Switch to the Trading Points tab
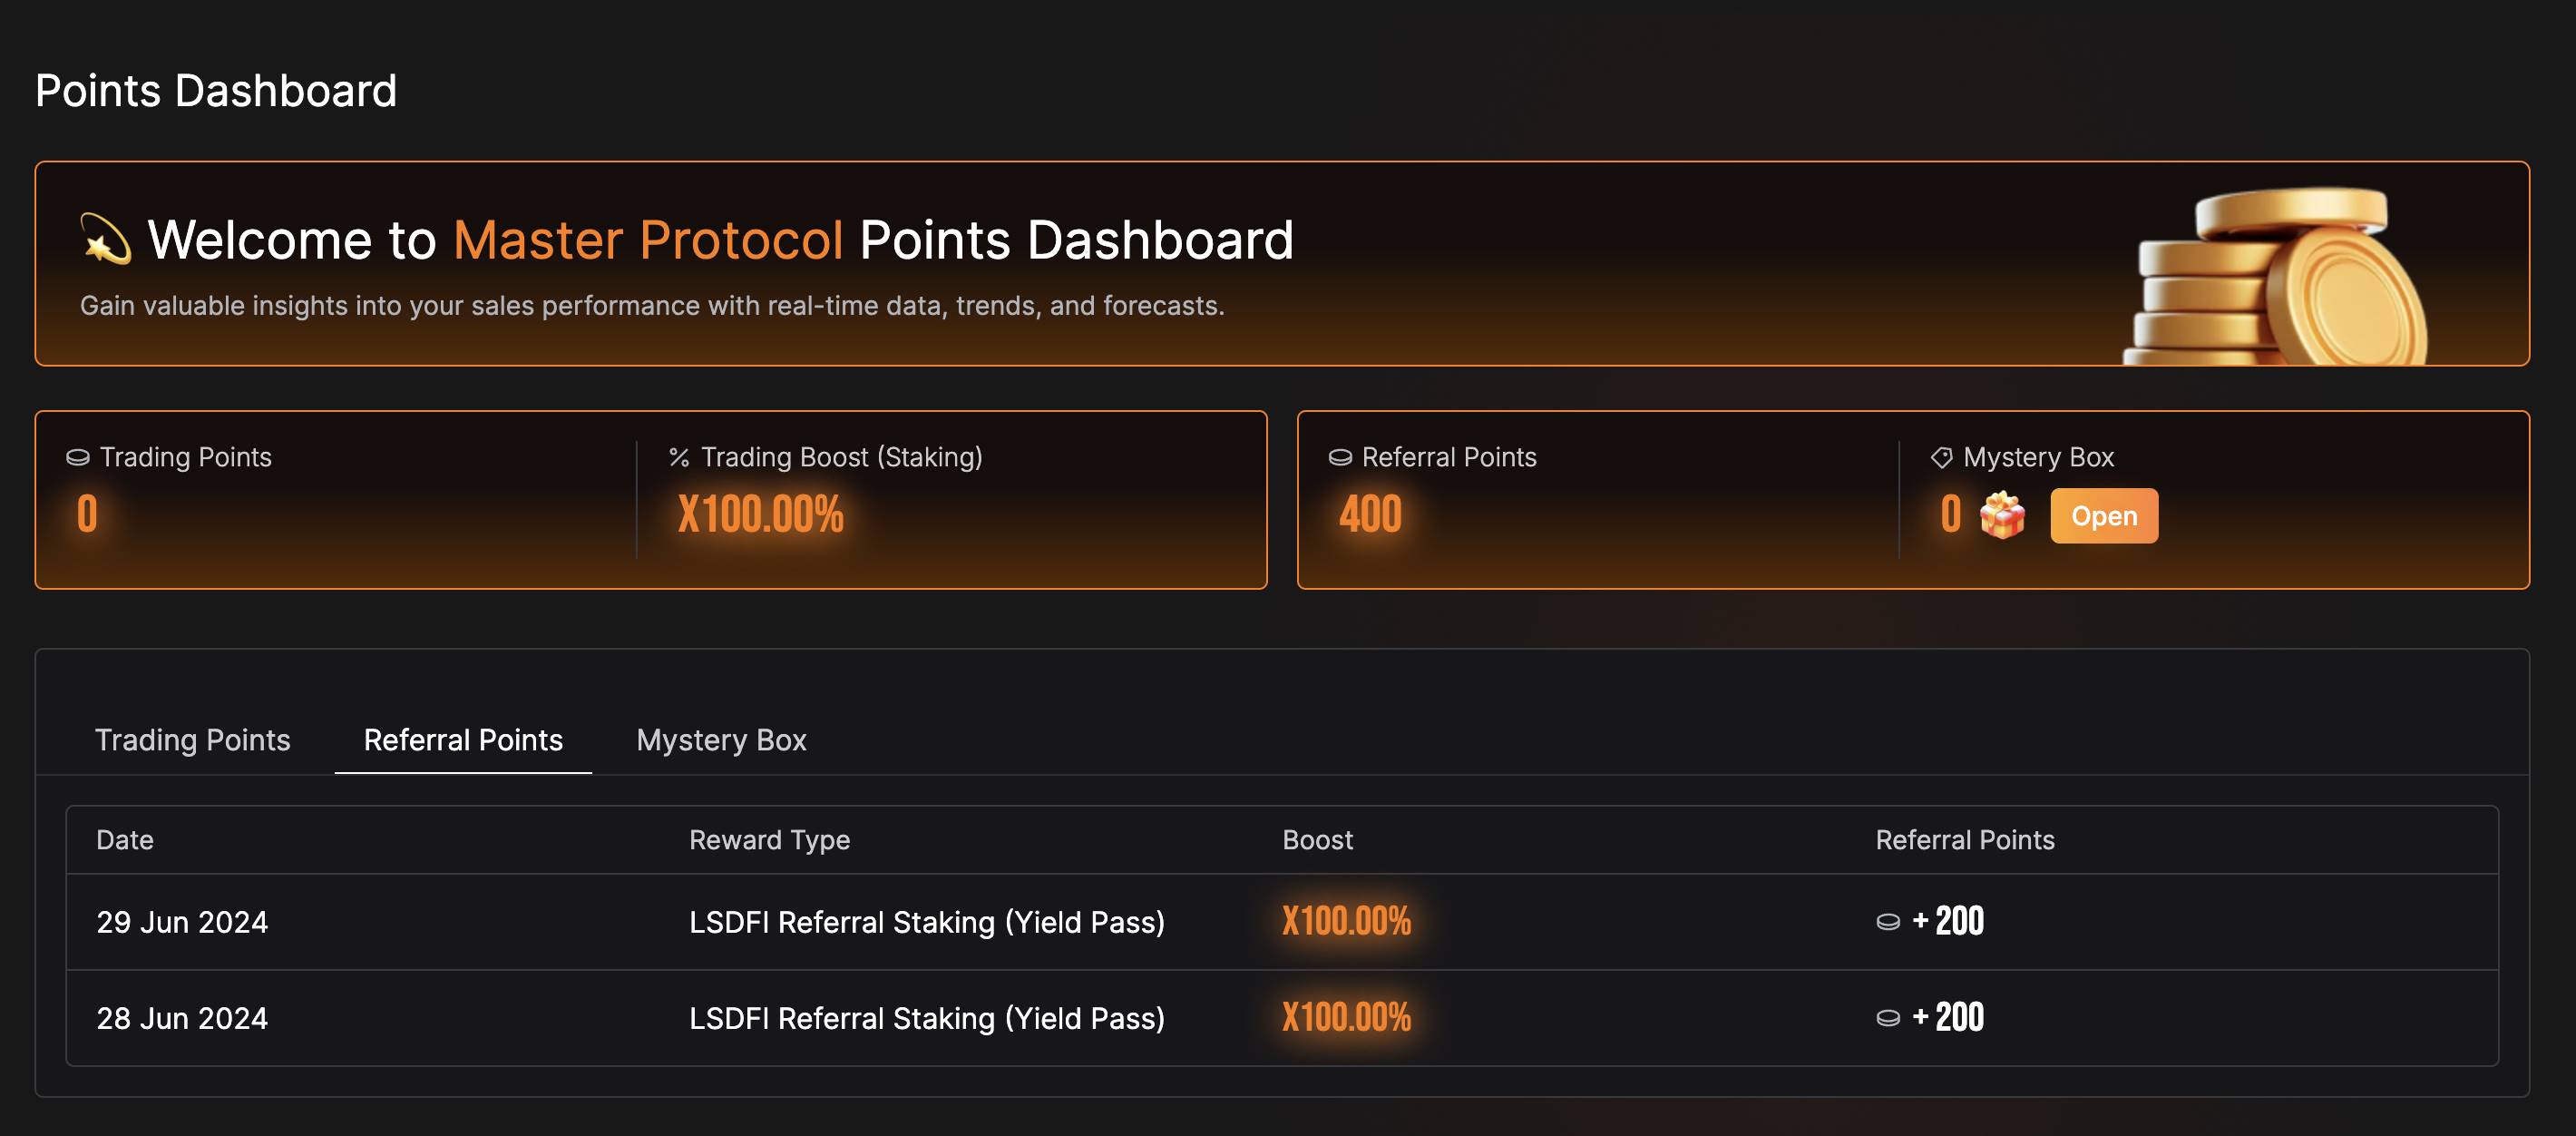This screenshot has height=1136, width=2576. coord(193,740)
